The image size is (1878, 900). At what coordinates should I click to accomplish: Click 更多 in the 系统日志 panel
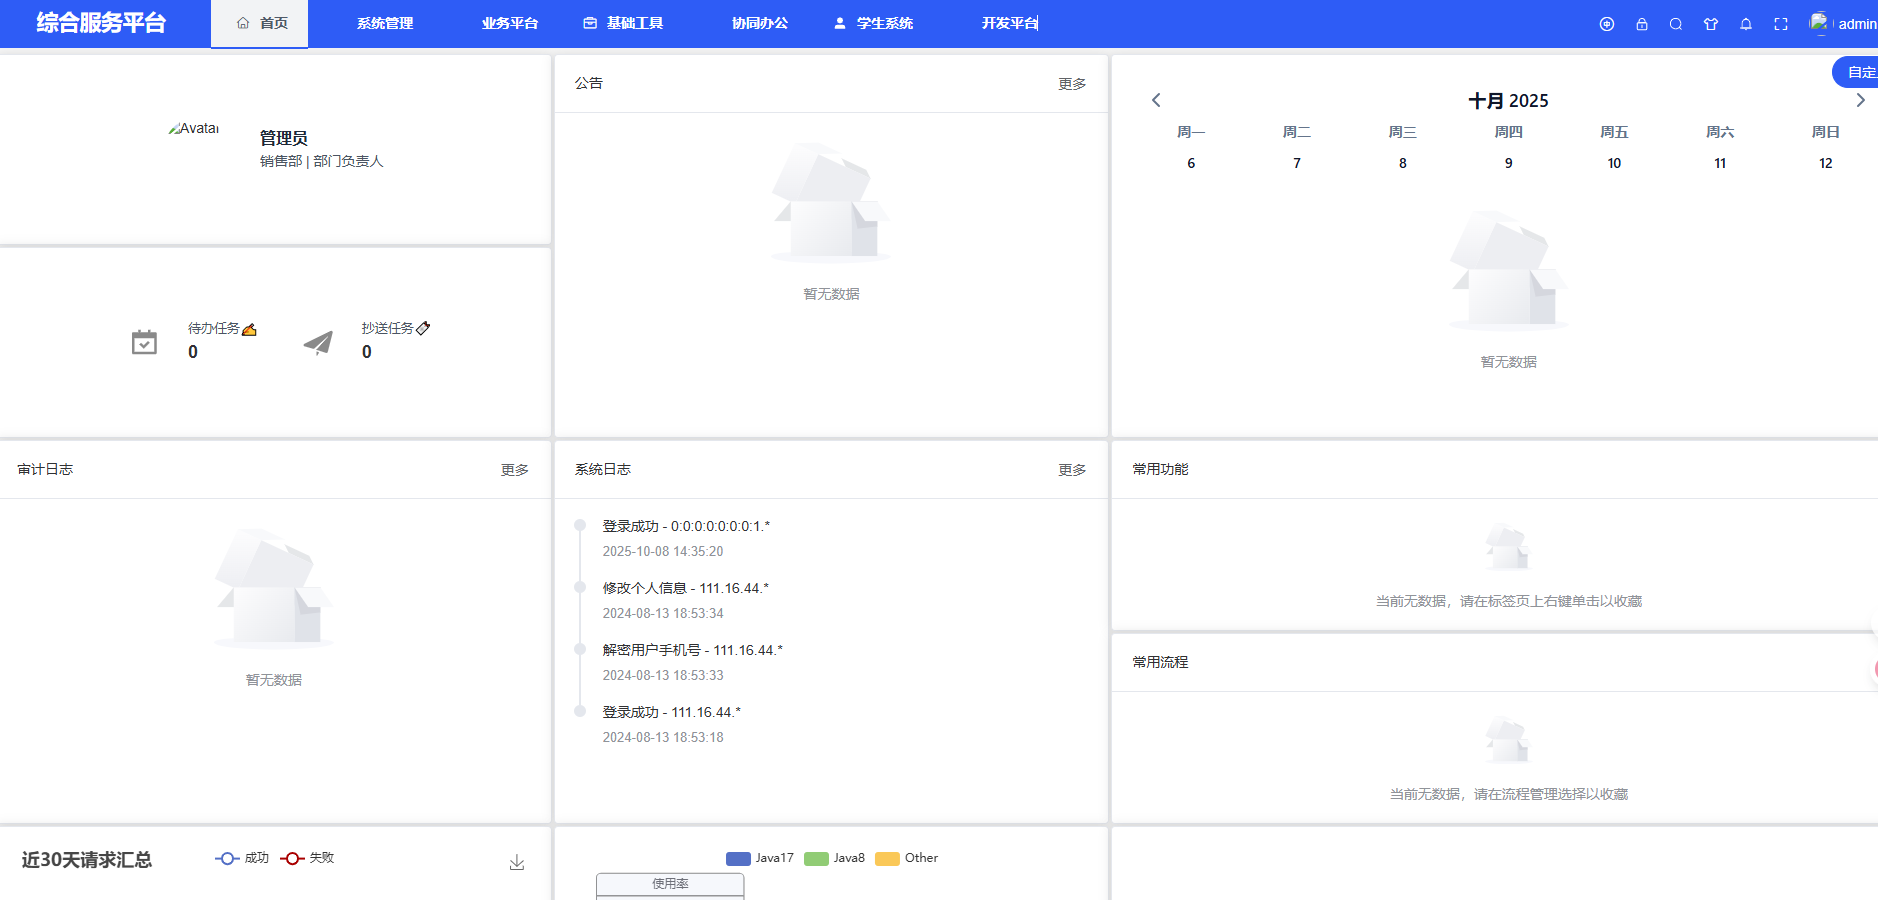[1072, 470]
